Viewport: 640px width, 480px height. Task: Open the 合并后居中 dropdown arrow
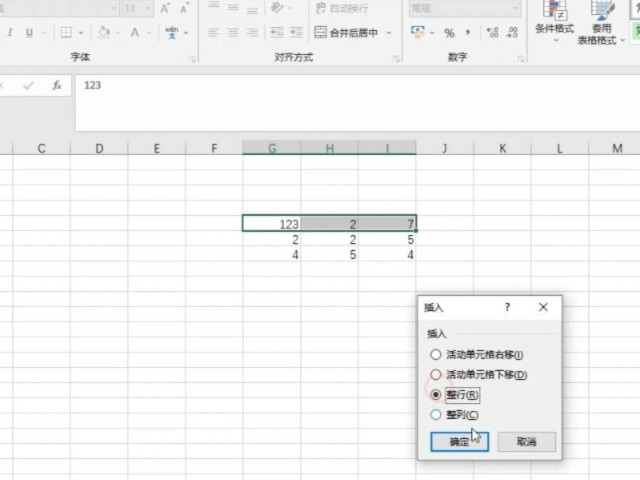pyautogui.click(x=389, y=33)
